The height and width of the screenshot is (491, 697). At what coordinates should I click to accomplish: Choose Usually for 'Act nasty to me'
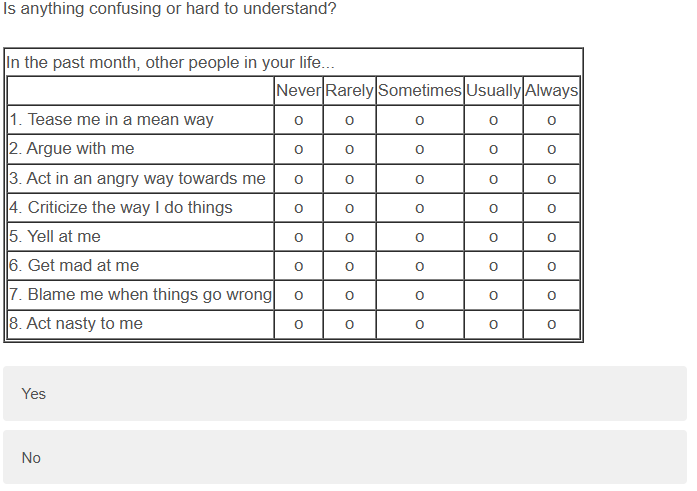[493, 324]
